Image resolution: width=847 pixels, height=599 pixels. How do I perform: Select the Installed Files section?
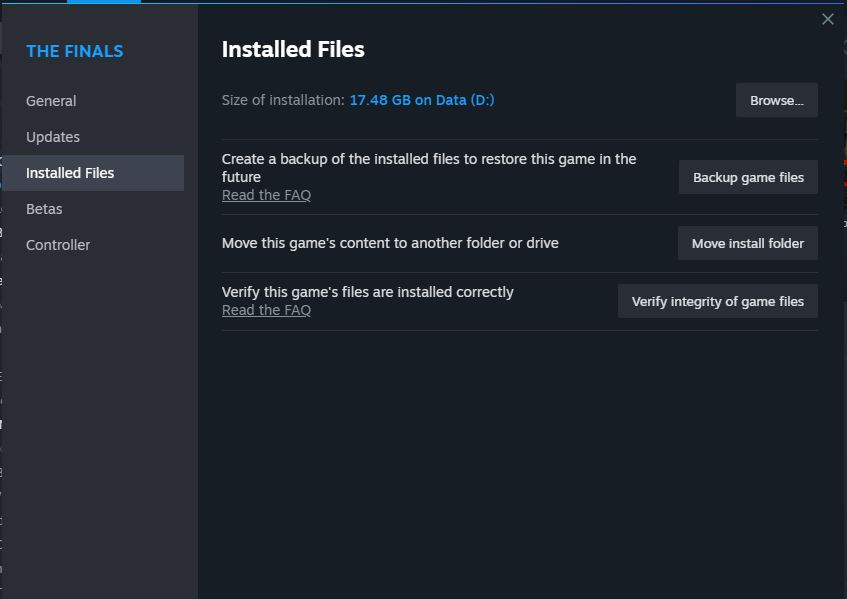coord(70,172)
